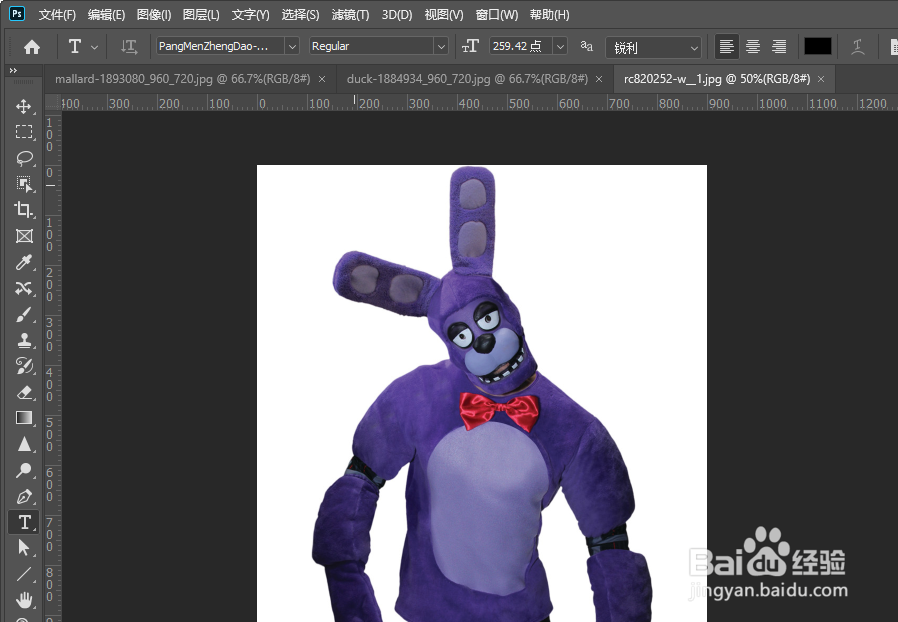Open the 帮助(H) menu

[x=549, y=15]
